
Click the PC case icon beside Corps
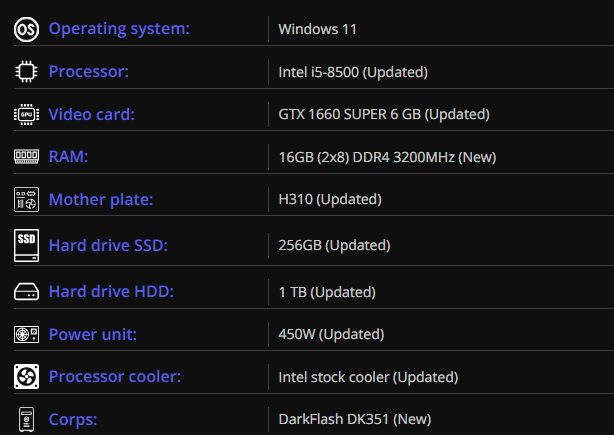pyautogui.click(x=26, y=419)
